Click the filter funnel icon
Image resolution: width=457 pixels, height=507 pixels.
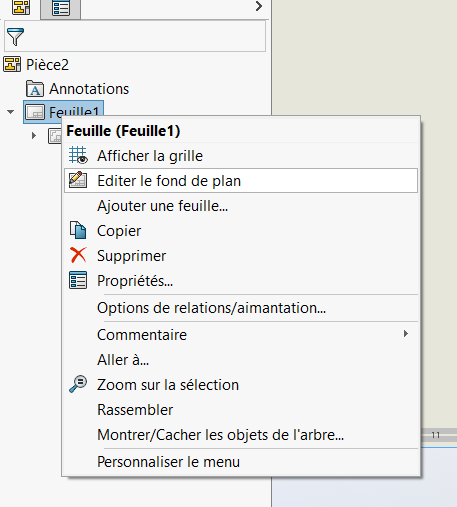pyautogui.click(x=15, y=37)
